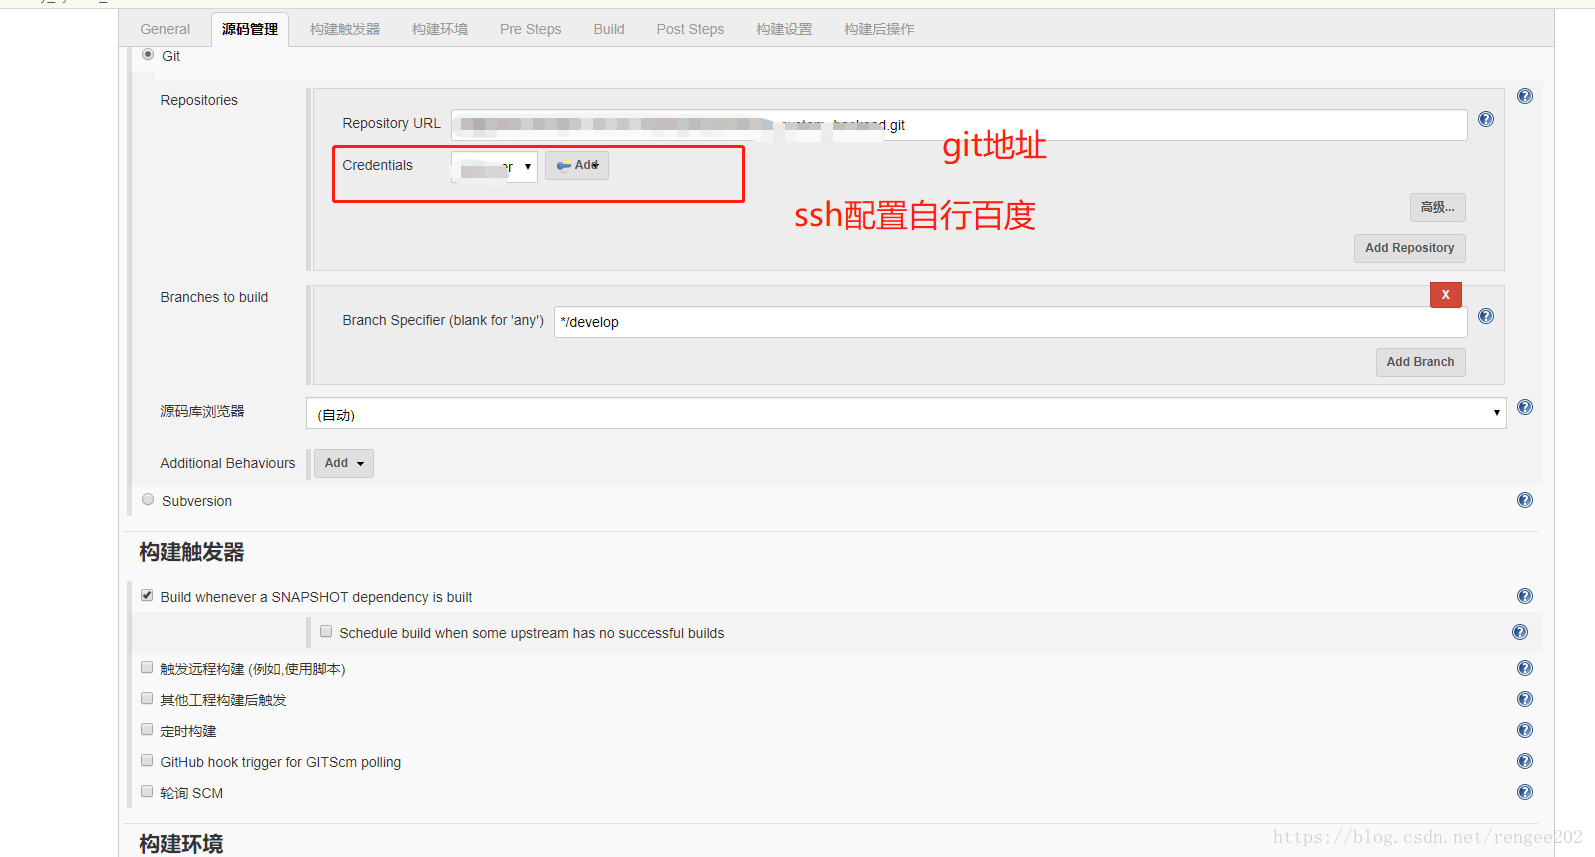1595x857 pixels.
Task: Enable the 触发远程构建 checkbox
Action: pos(147,668)
